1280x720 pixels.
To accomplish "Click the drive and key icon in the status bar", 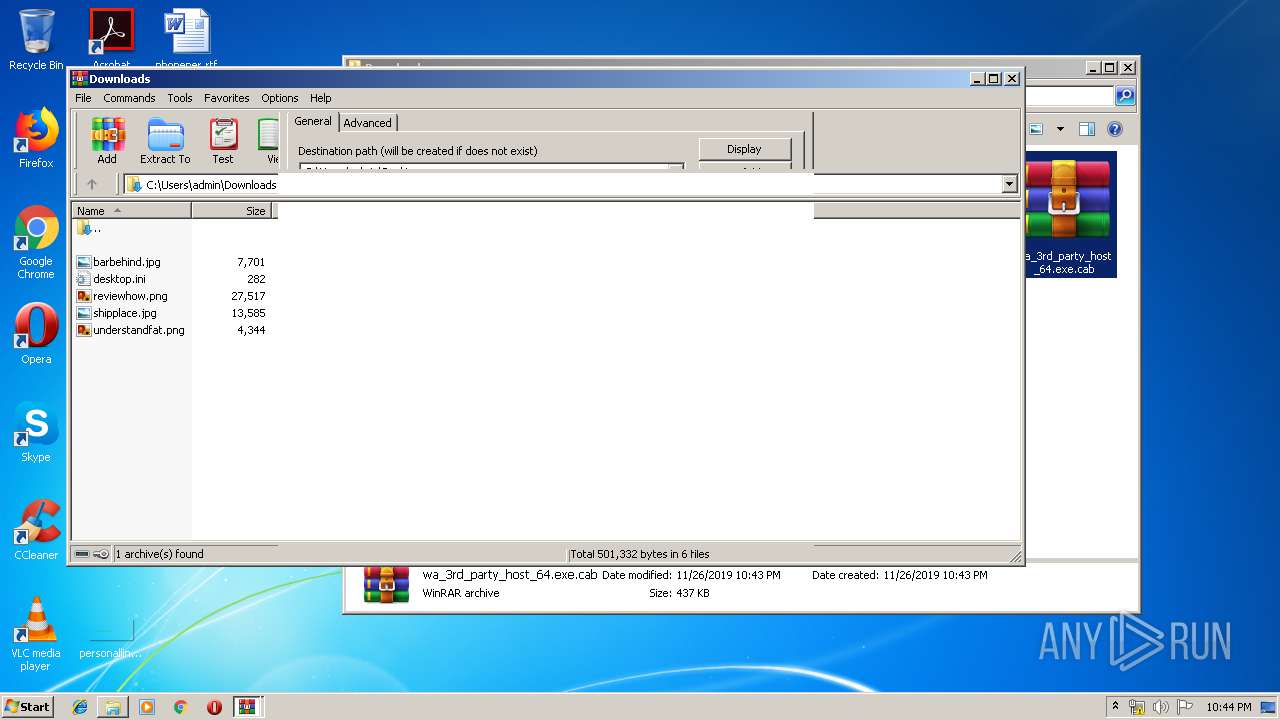I will click(92, 554).
